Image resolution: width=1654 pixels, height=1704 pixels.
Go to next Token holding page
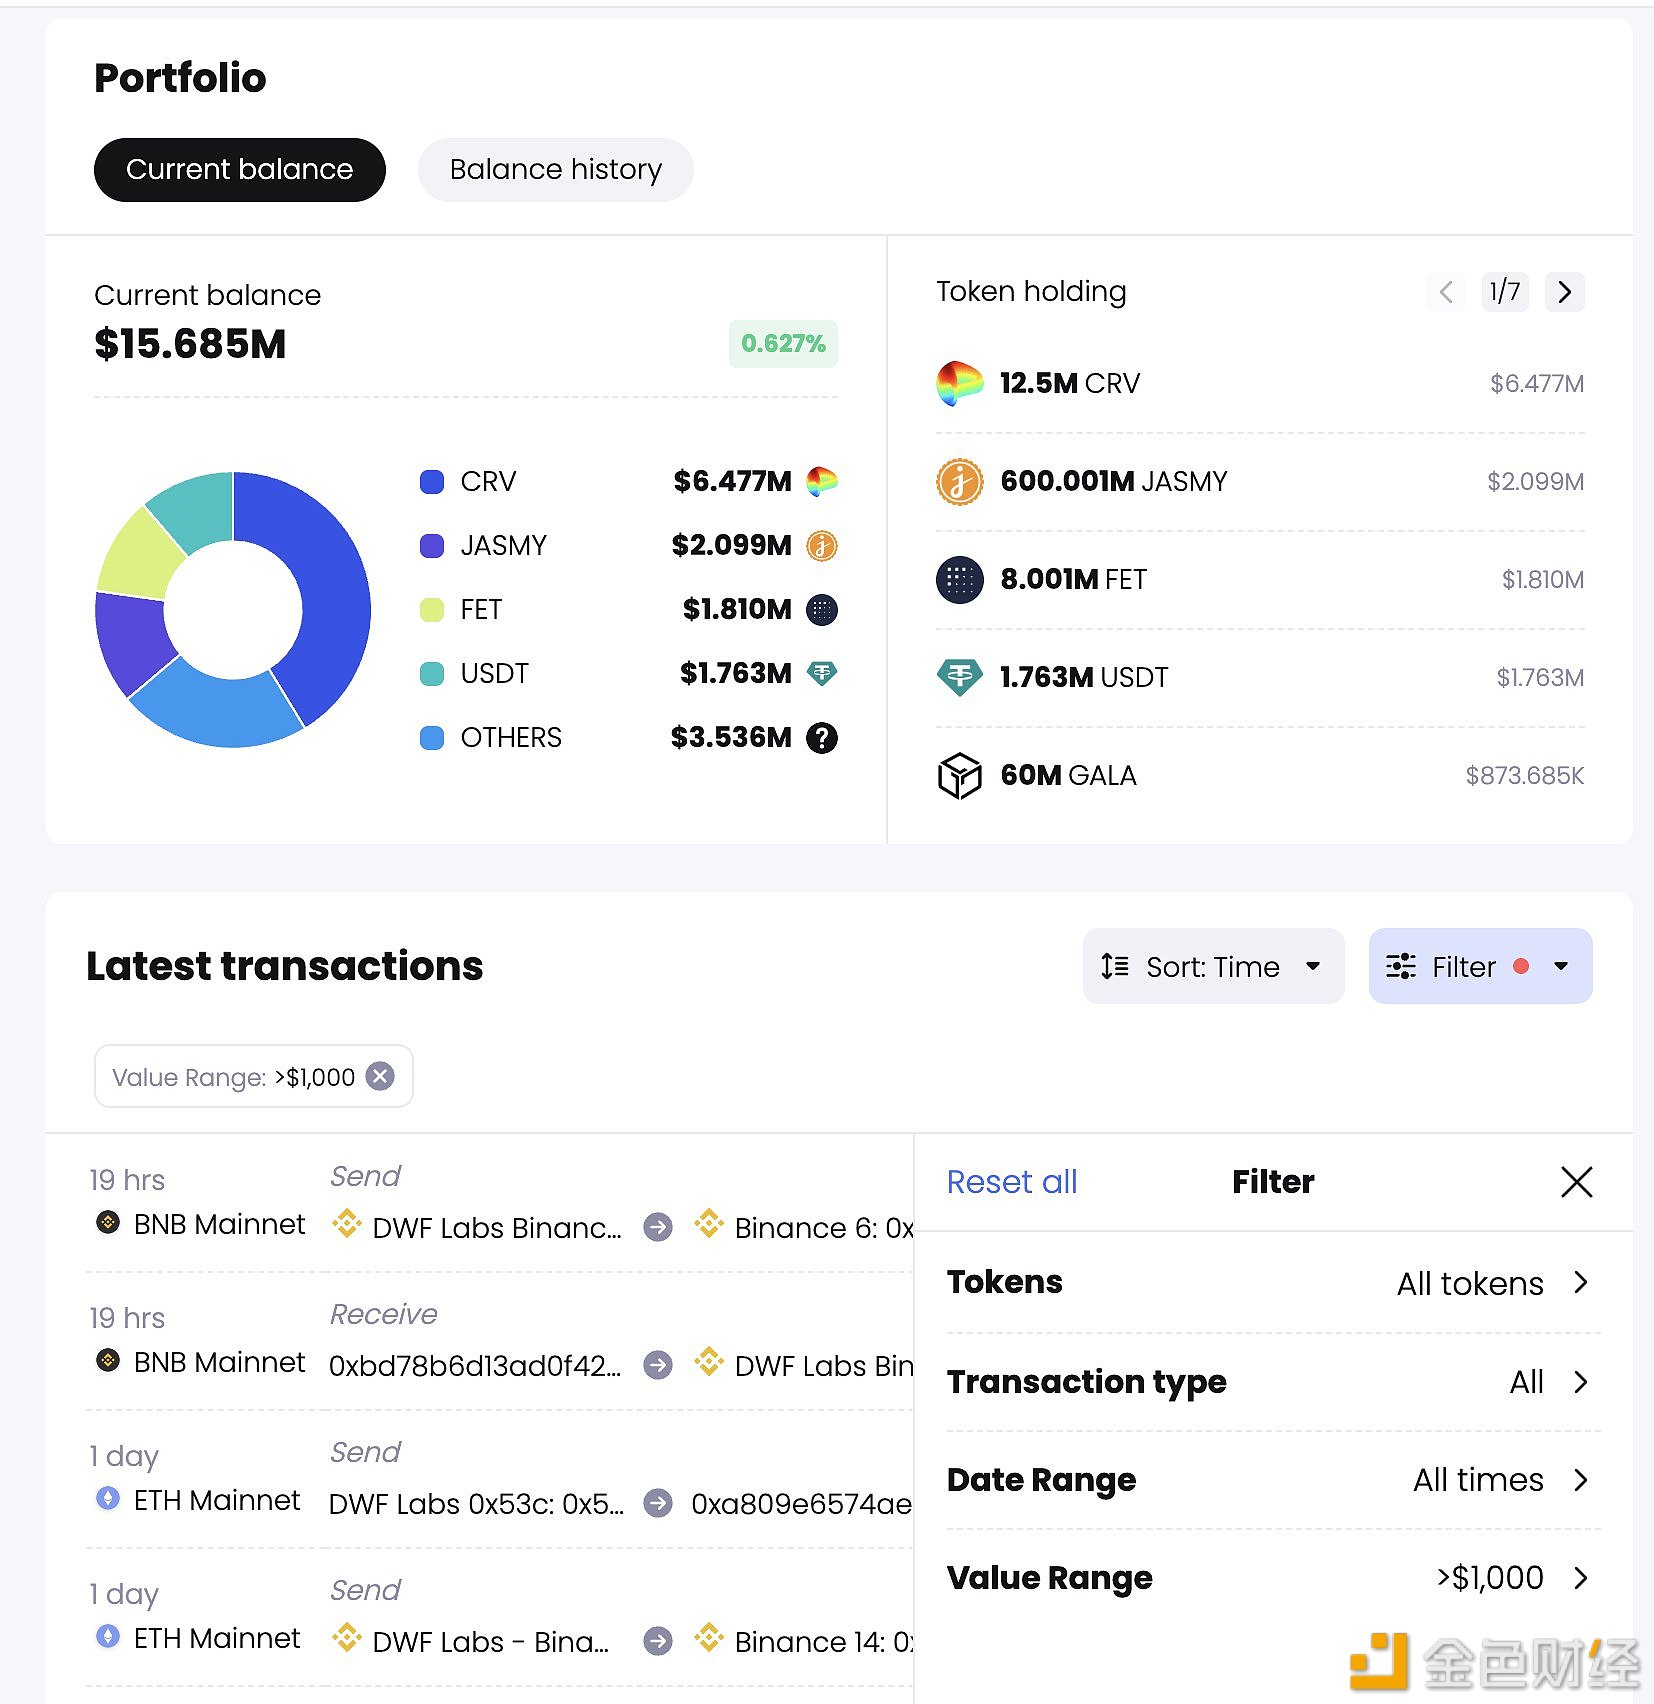coord(1565,292)
